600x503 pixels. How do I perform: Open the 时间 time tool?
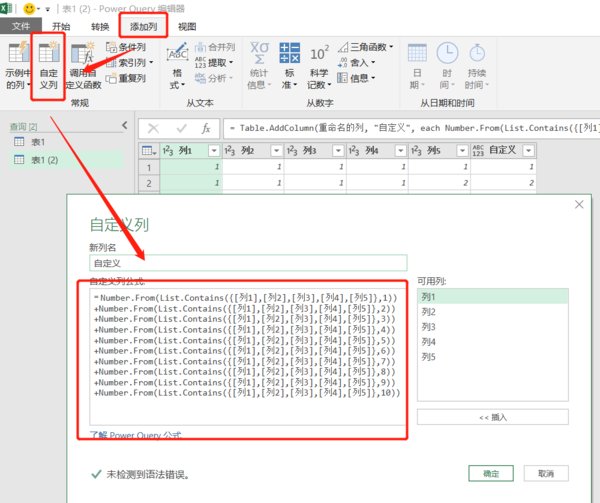coord(447,65)
